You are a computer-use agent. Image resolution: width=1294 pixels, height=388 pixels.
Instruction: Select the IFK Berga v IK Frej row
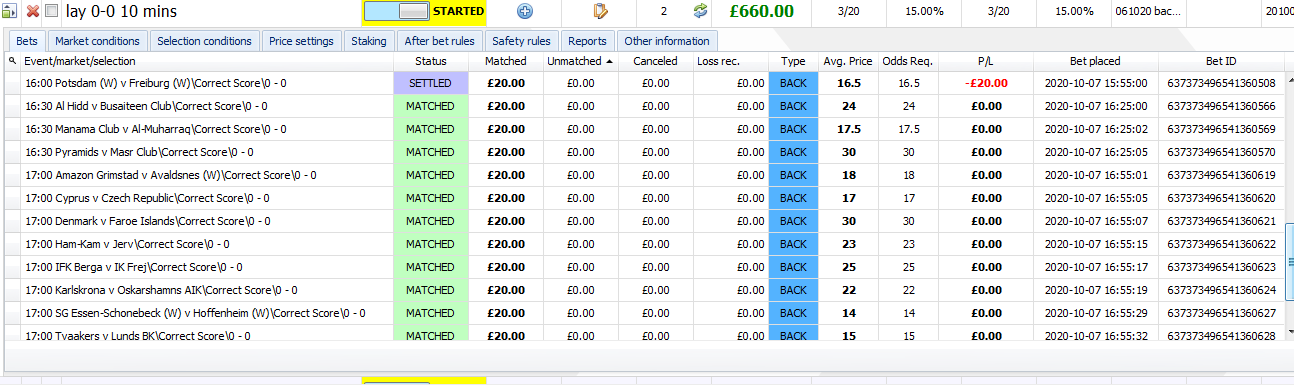tap(645, 267)
